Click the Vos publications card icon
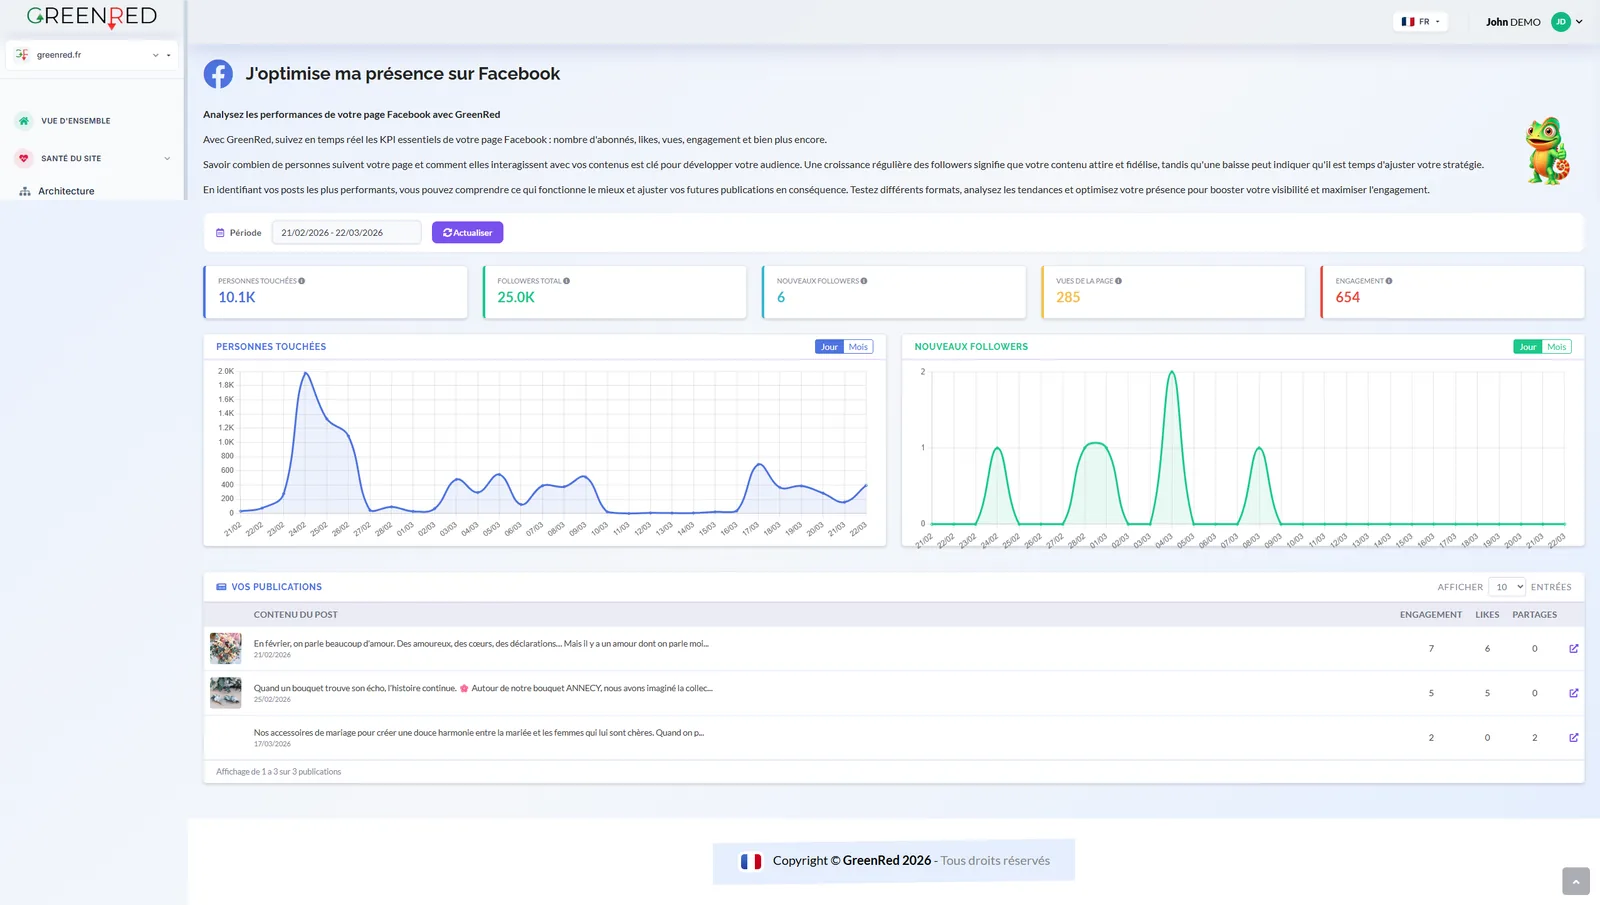Screen dimensions: 1600x905 point(221,587)
